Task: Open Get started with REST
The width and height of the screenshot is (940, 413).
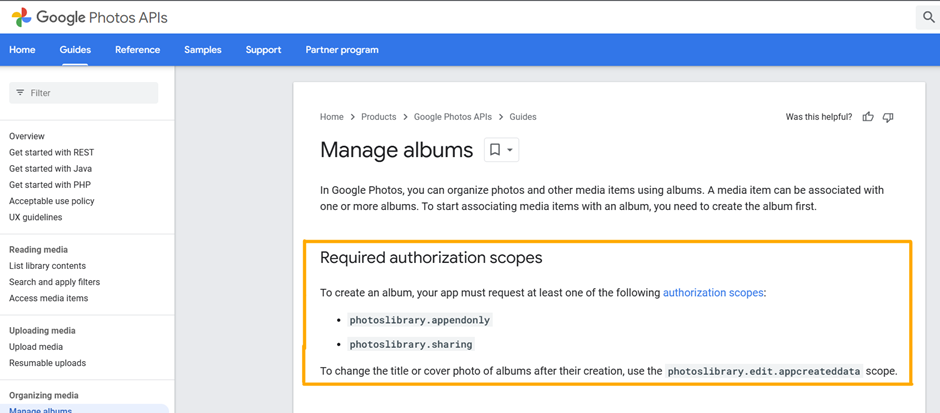Action: click(52, 152)
